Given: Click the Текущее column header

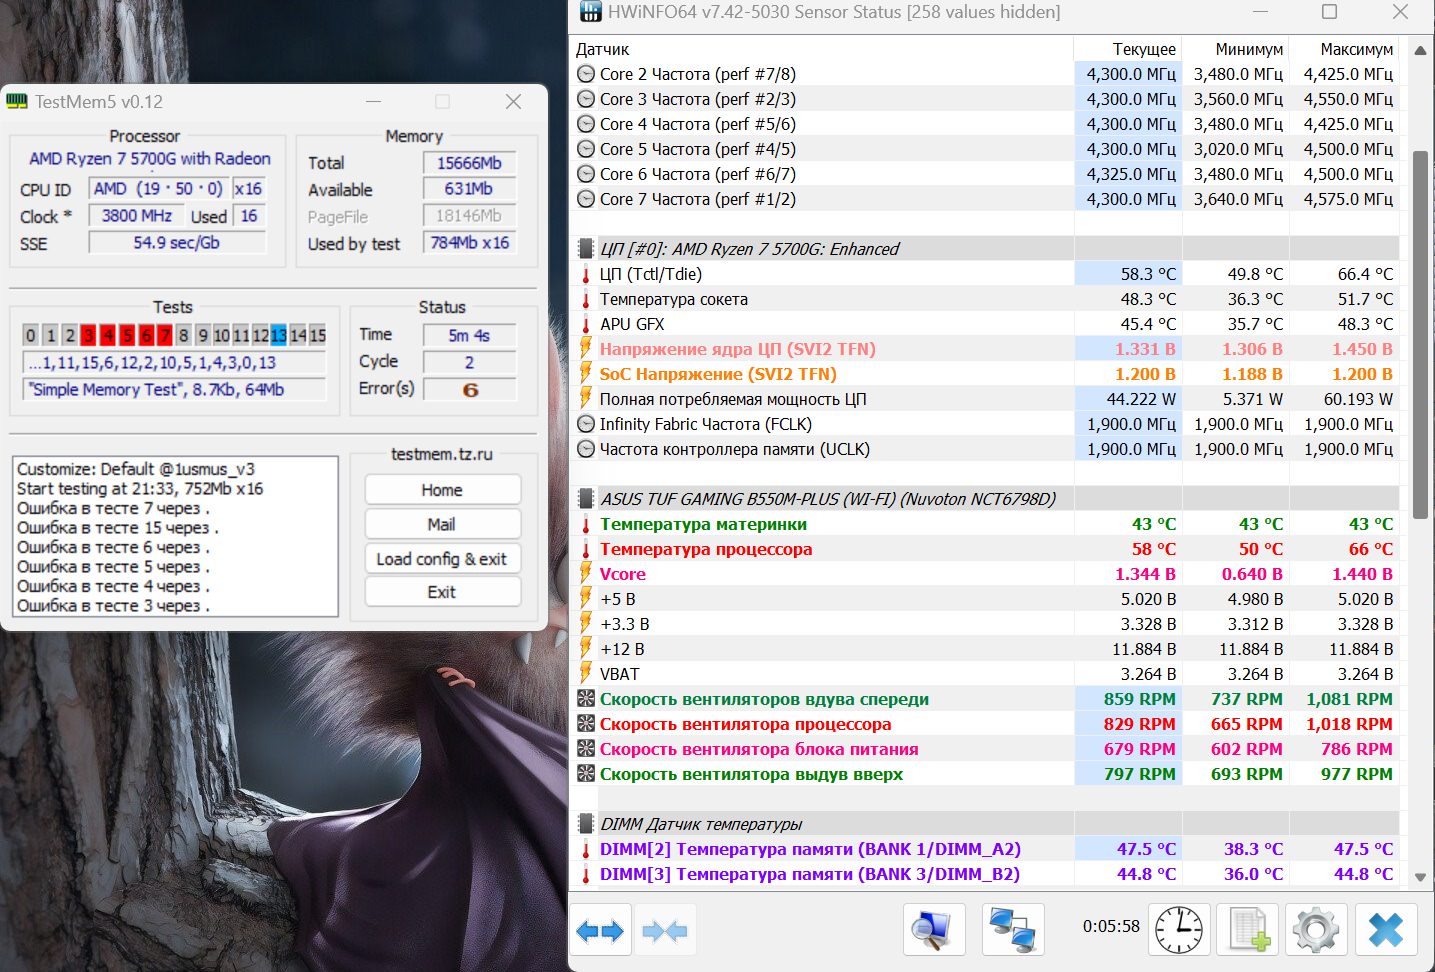Looking at the screenshot, I should click(1128, 49).
